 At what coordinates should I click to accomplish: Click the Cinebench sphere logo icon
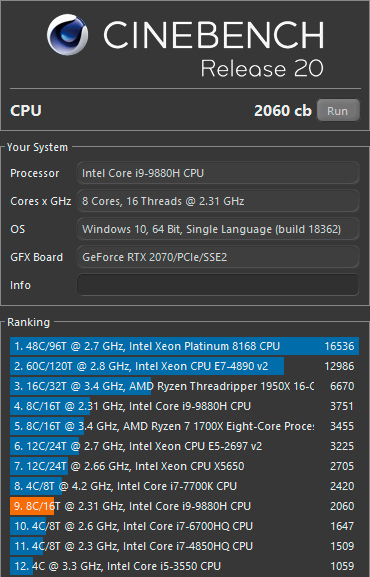coord(67,35)
